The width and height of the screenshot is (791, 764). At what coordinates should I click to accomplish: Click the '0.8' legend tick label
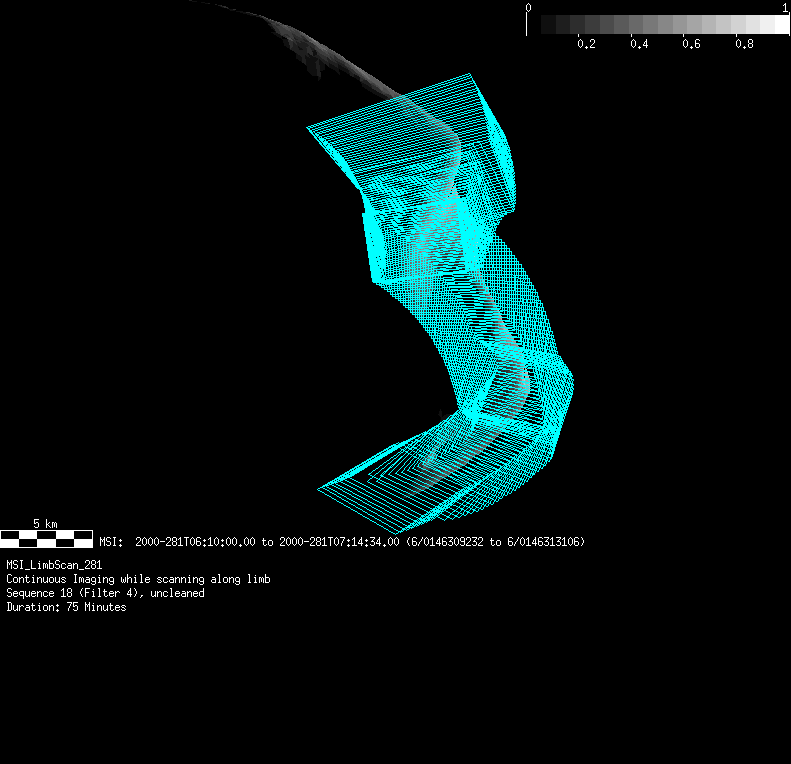pos(744,44)
